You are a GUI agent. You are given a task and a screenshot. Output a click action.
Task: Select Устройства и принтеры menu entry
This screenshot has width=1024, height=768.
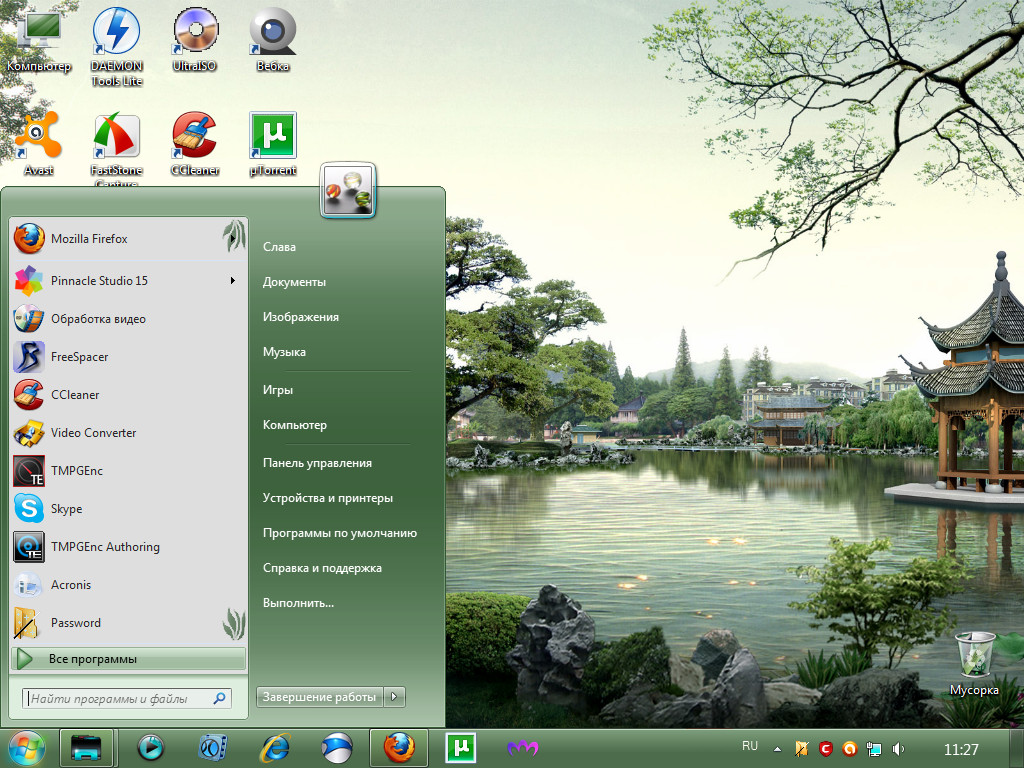[327, 498]
